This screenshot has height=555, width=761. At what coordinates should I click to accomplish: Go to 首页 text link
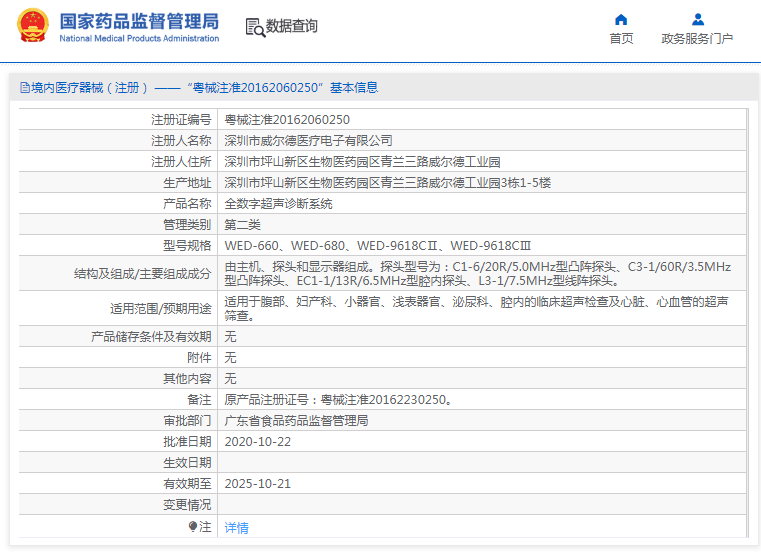(621, 39)
